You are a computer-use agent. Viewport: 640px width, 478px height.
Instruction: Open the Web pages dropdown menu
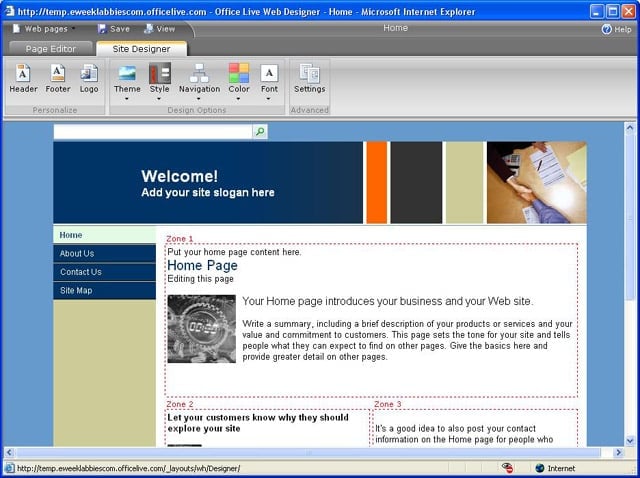click(46, 29)
